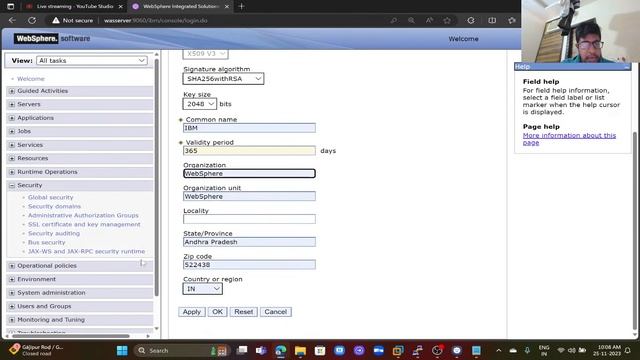Open the zoom magnifier icon in address bar
Image resolution: width=640 pixels, height=360 pixels.
[x=411, y=20]
